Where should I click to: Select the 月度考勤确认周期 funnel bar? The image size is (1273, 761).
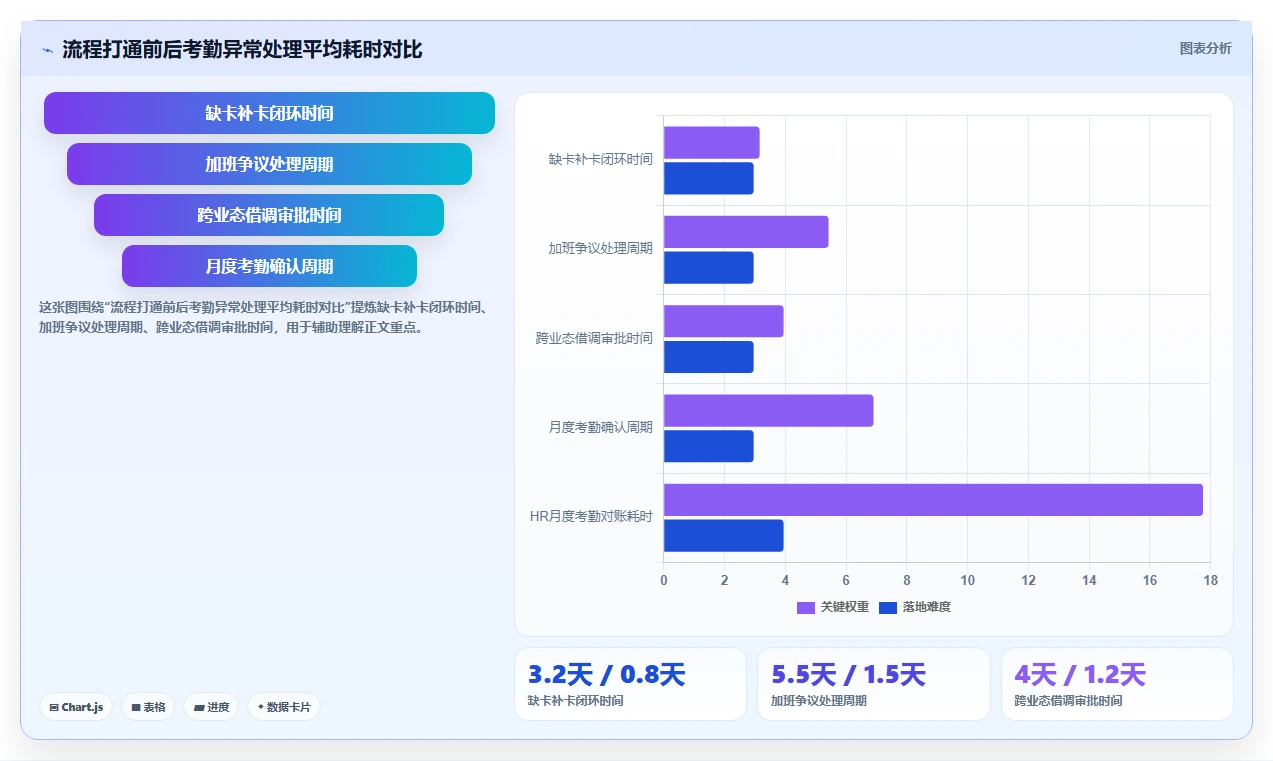point(269,266)
